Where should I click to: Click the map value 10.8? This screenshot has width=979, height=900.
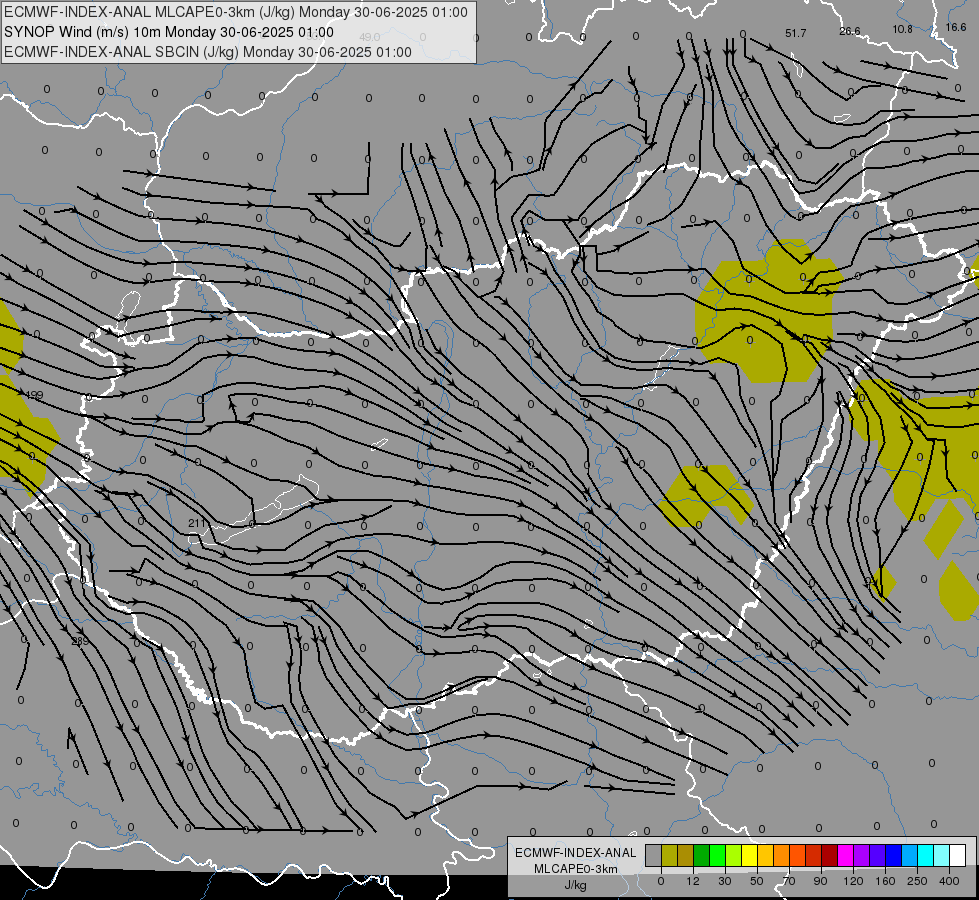902,29
